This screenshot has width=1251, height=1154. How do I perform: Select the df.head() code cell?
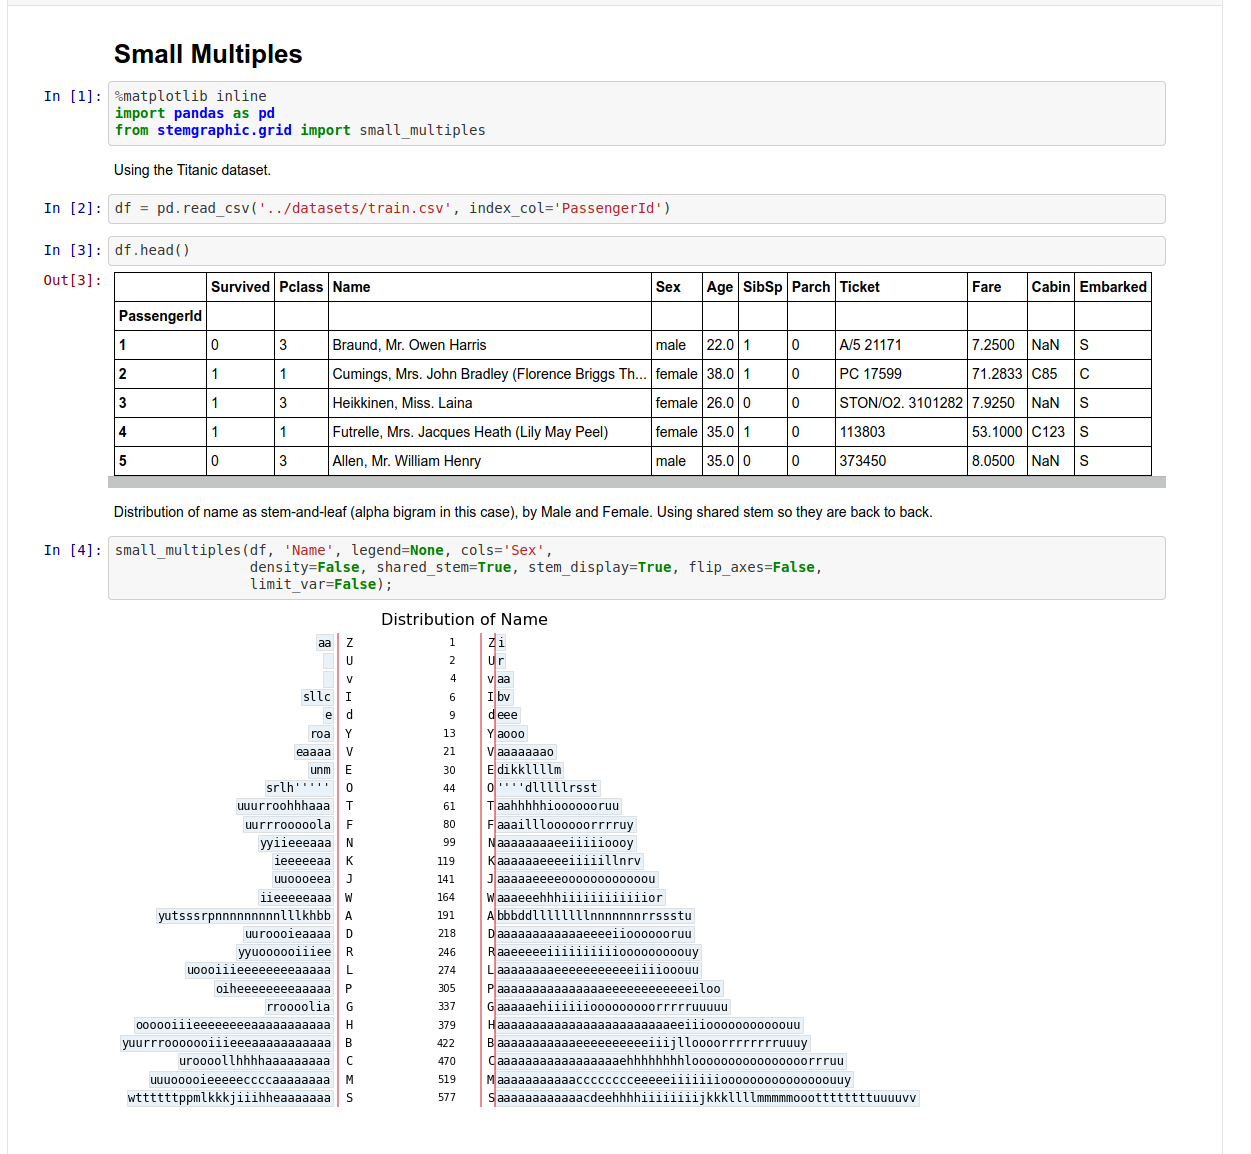(636, 250)
